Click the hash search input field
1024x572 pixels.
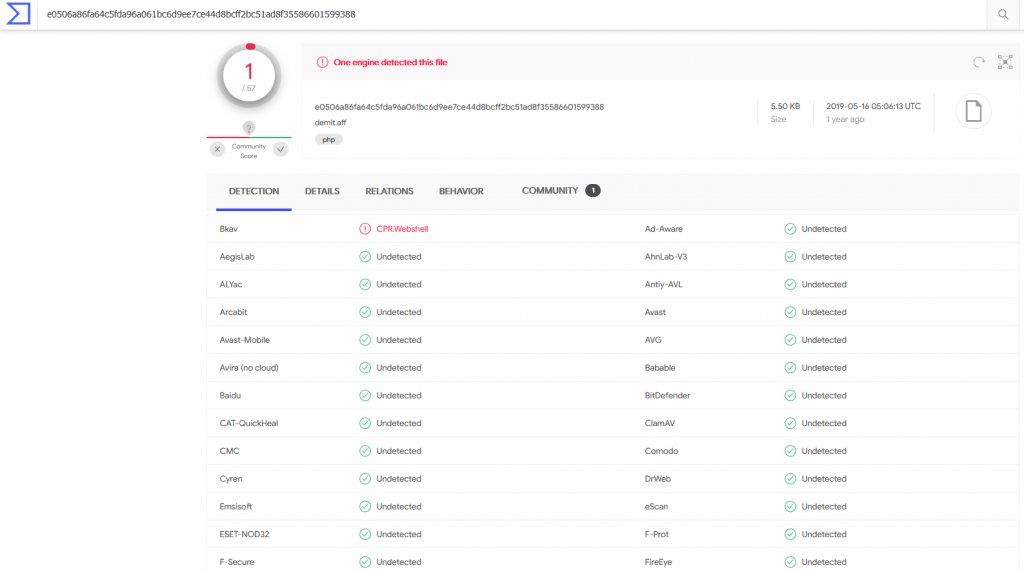click(x=512, y=14)
